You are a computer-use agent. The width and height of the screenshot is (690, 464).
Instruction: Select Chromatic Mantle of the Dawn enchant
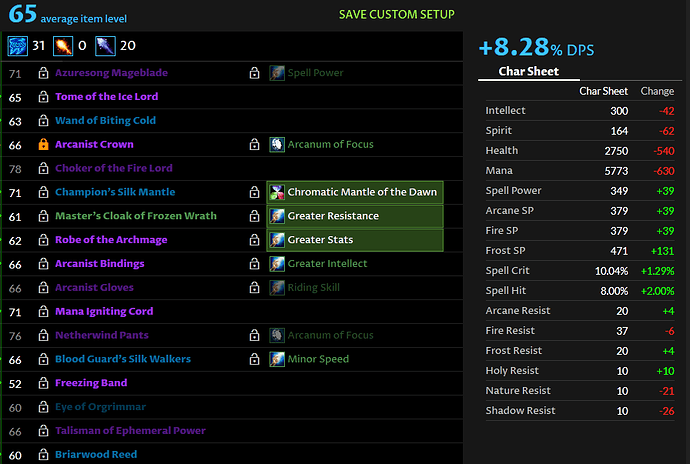[355, 192]
